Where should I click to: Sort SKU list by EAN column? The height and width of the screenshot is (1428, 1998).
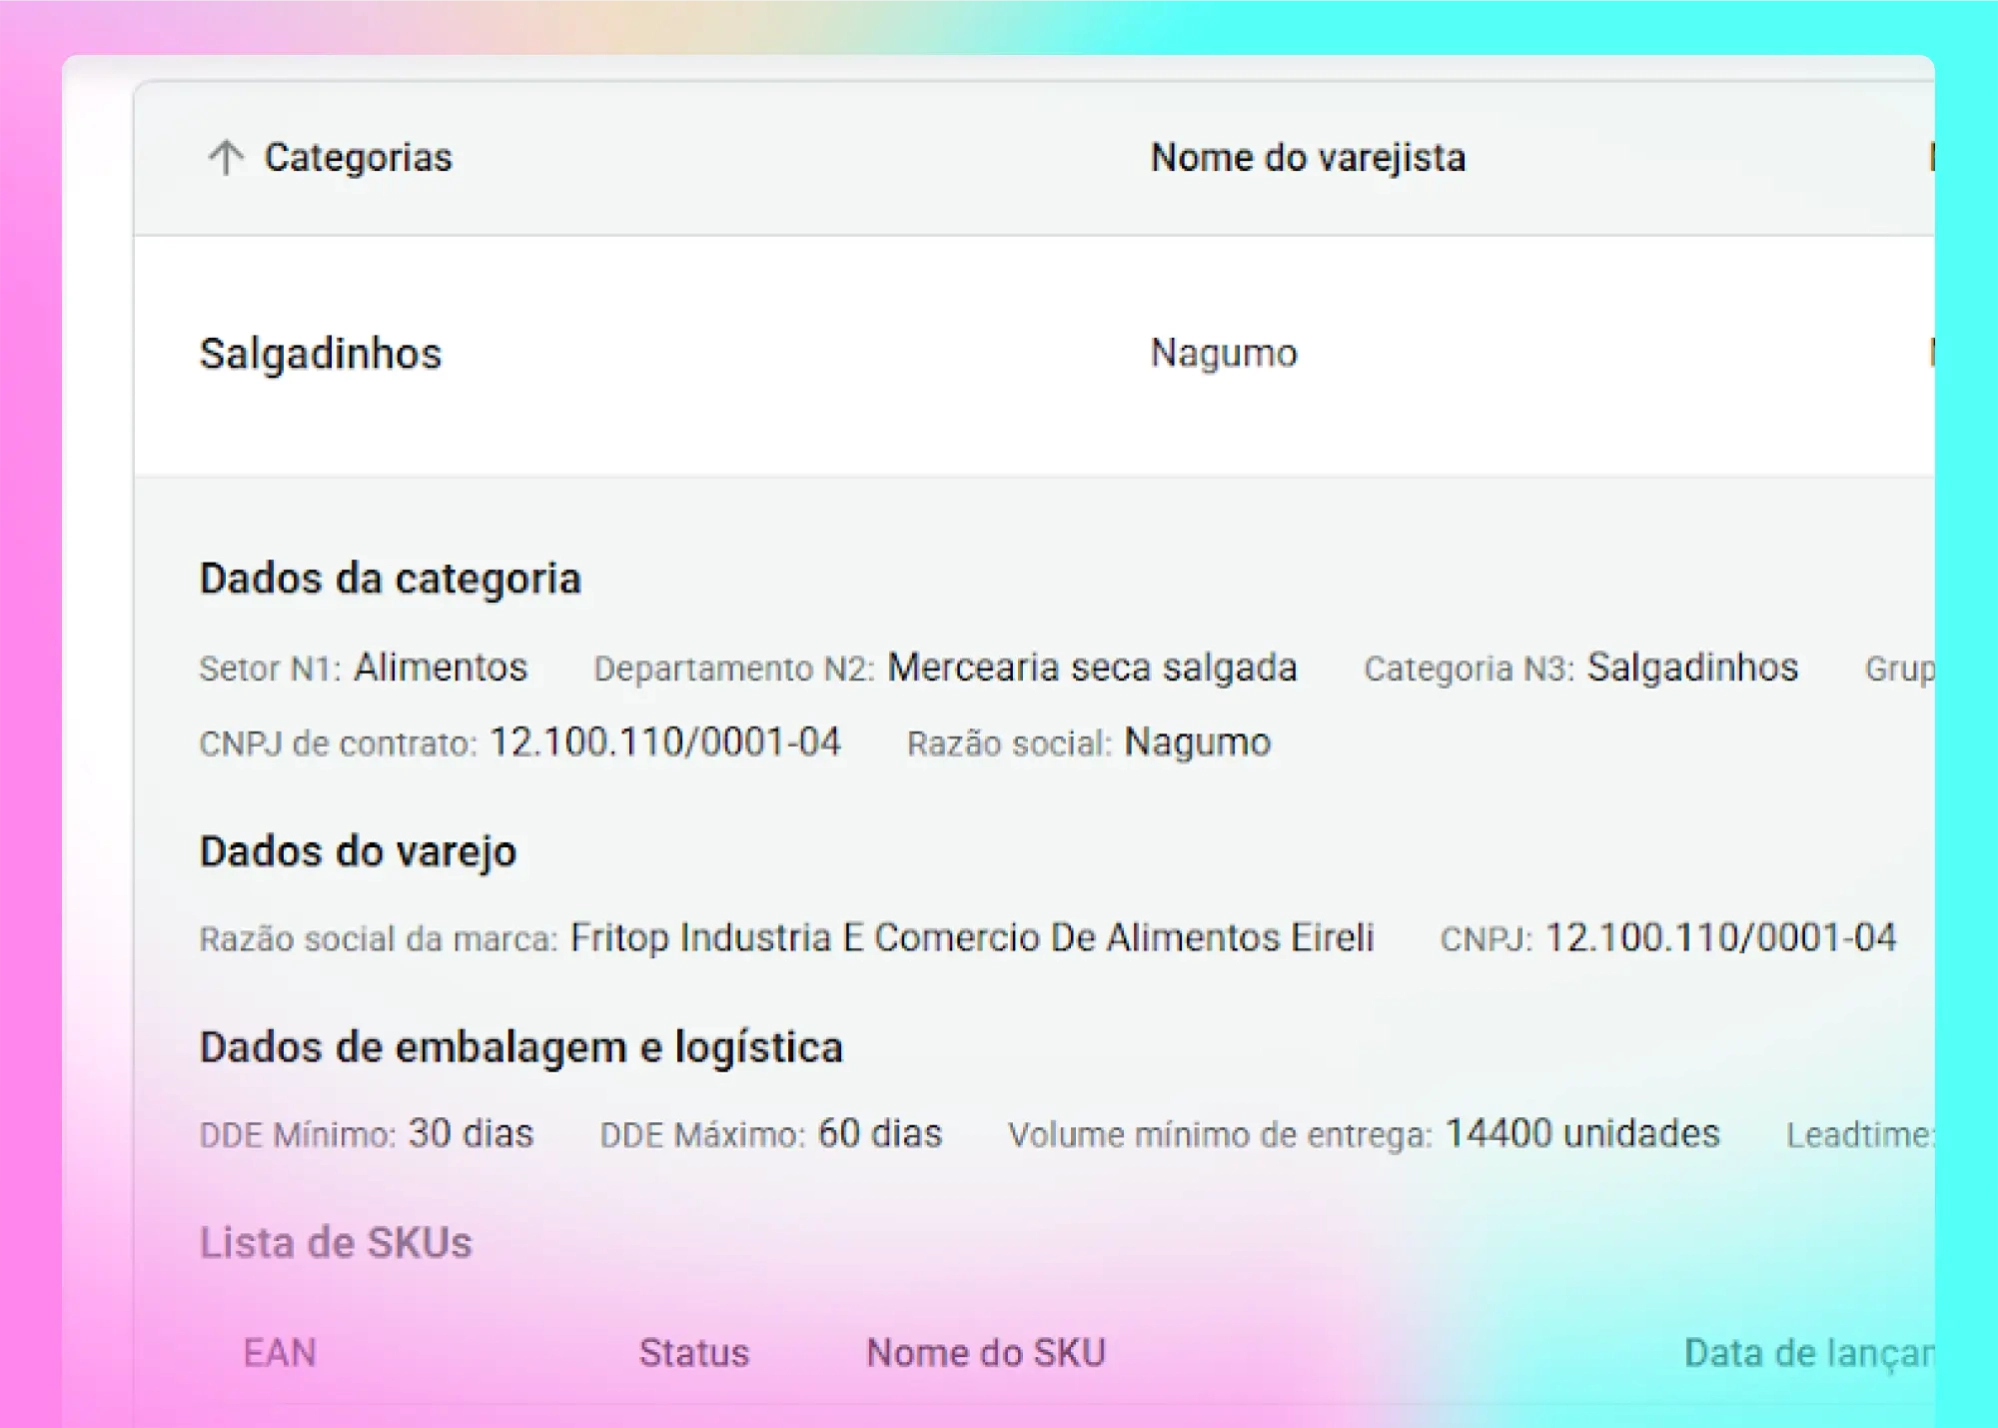(x=279, y=1352)
